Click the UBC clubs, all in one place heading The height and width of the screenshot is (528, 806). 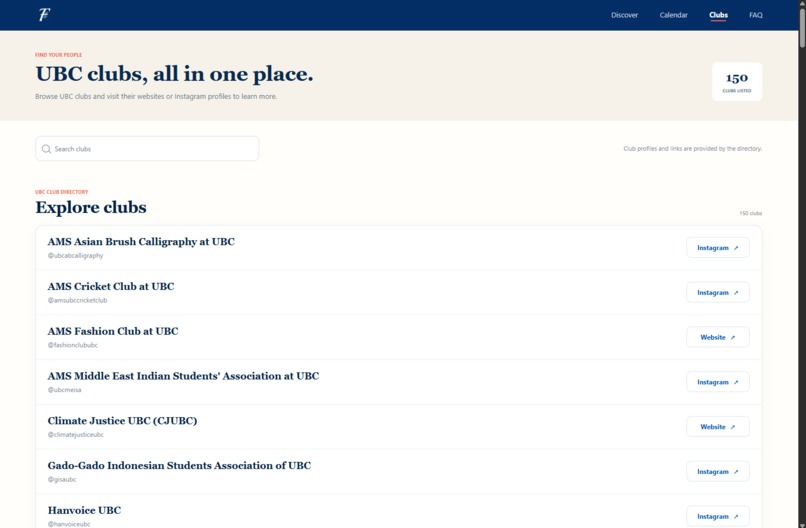click(x=174, y=74)
